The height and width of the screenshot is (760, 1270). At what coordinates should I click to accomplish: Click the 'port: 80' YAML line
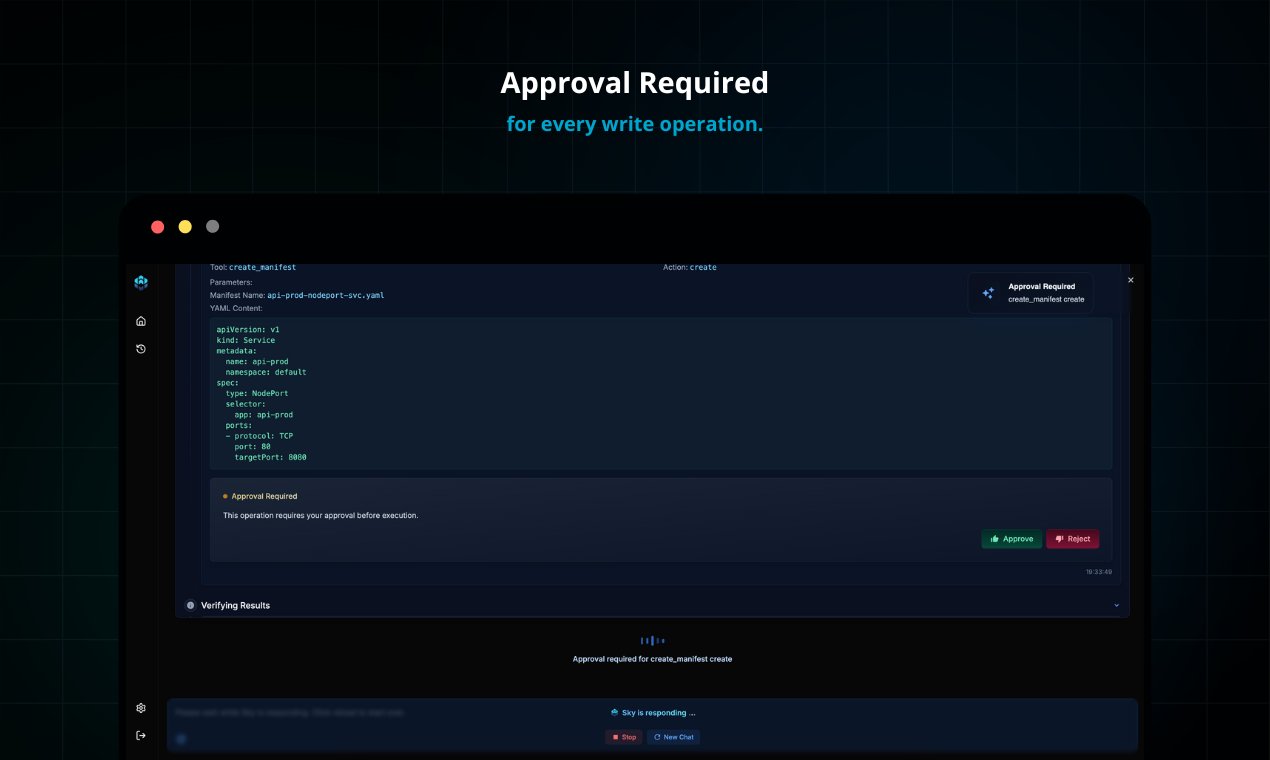[253, 447]
